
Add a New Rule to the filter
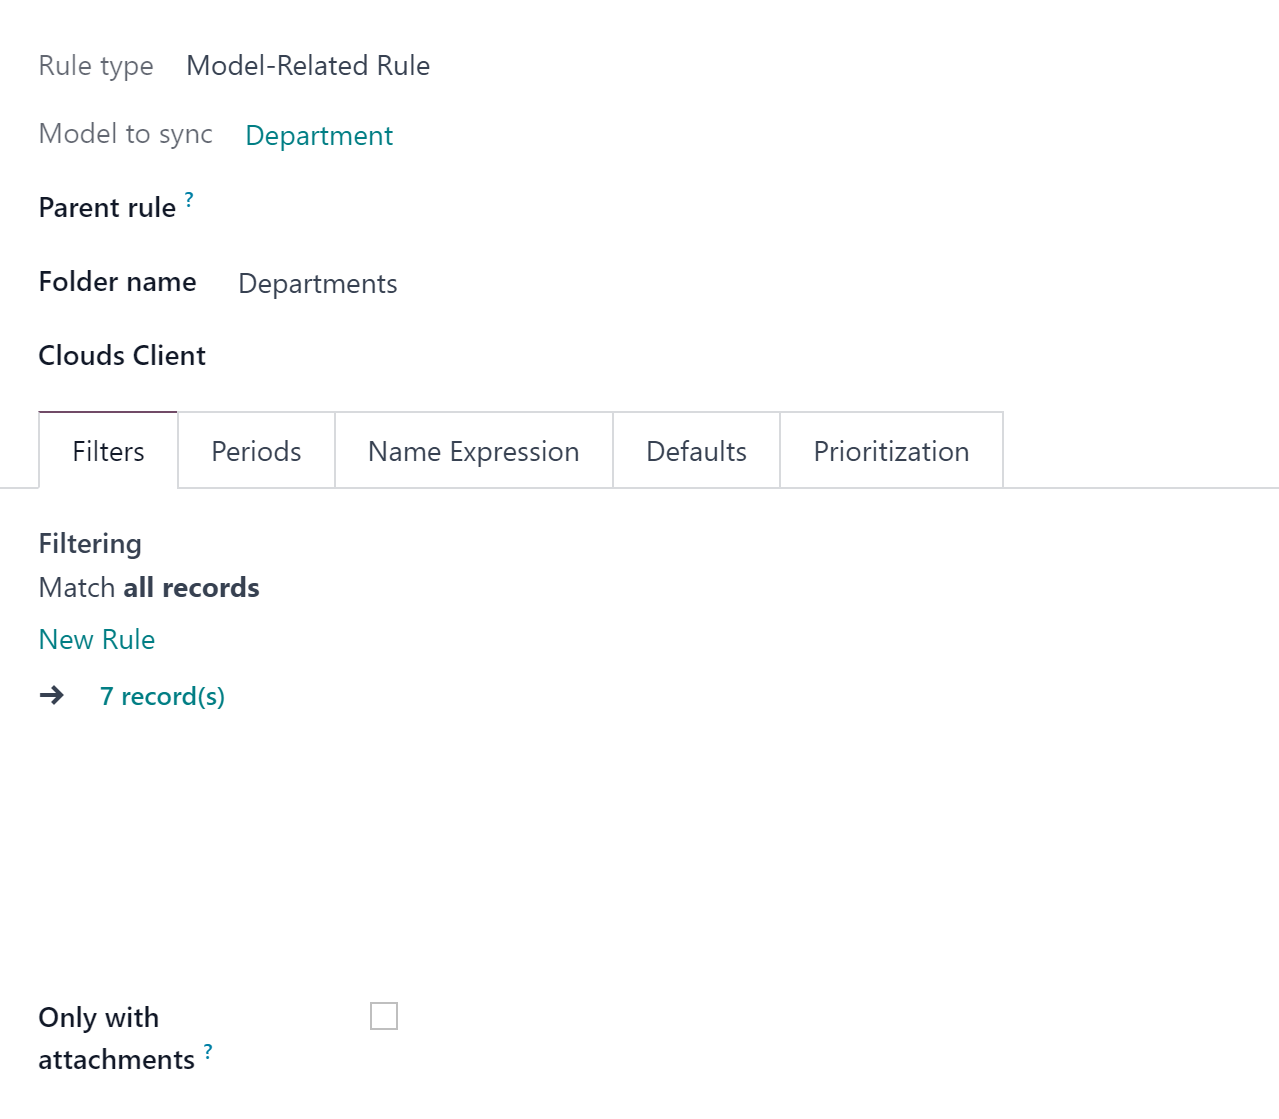coord(97,639)
